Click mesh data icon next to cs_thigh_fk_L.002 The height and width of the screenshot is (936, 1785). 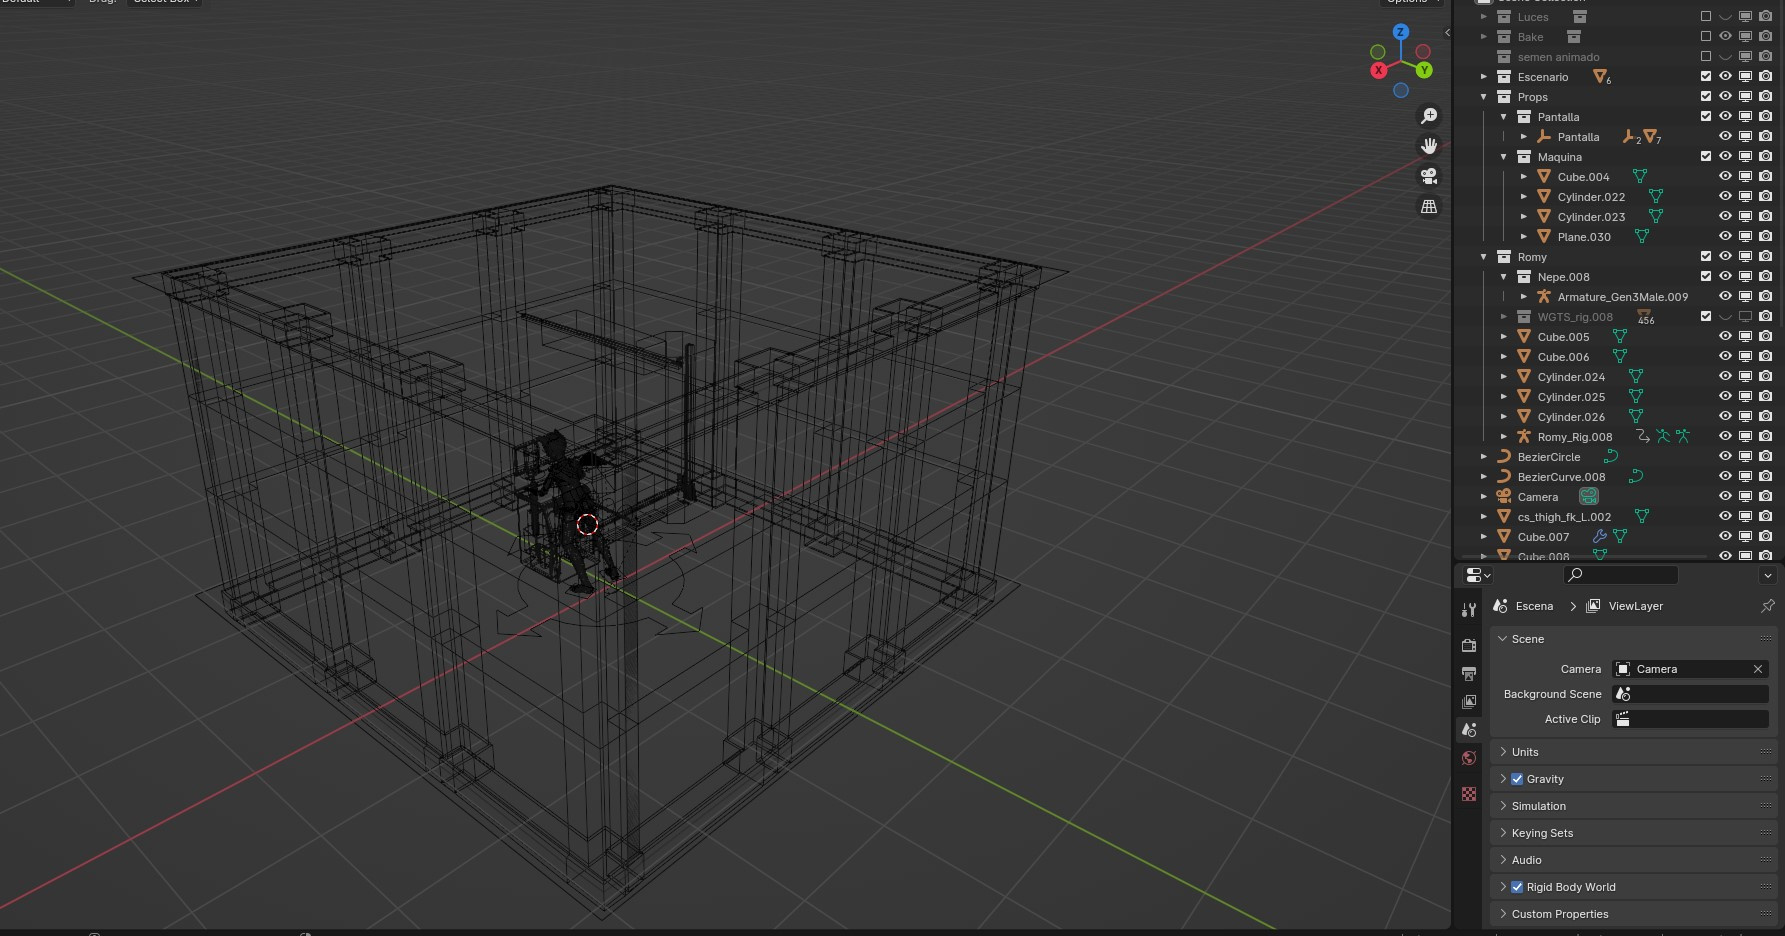coord(1641,517)
